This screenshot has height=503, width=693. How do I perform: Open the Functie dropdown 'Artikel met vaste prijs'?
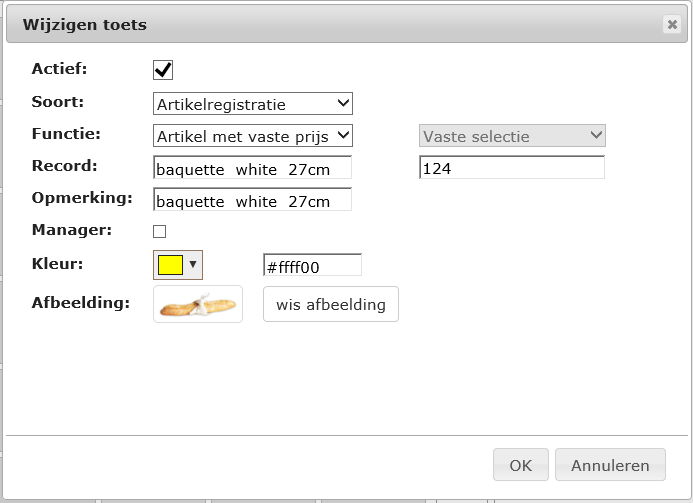(x=253, y=136)
